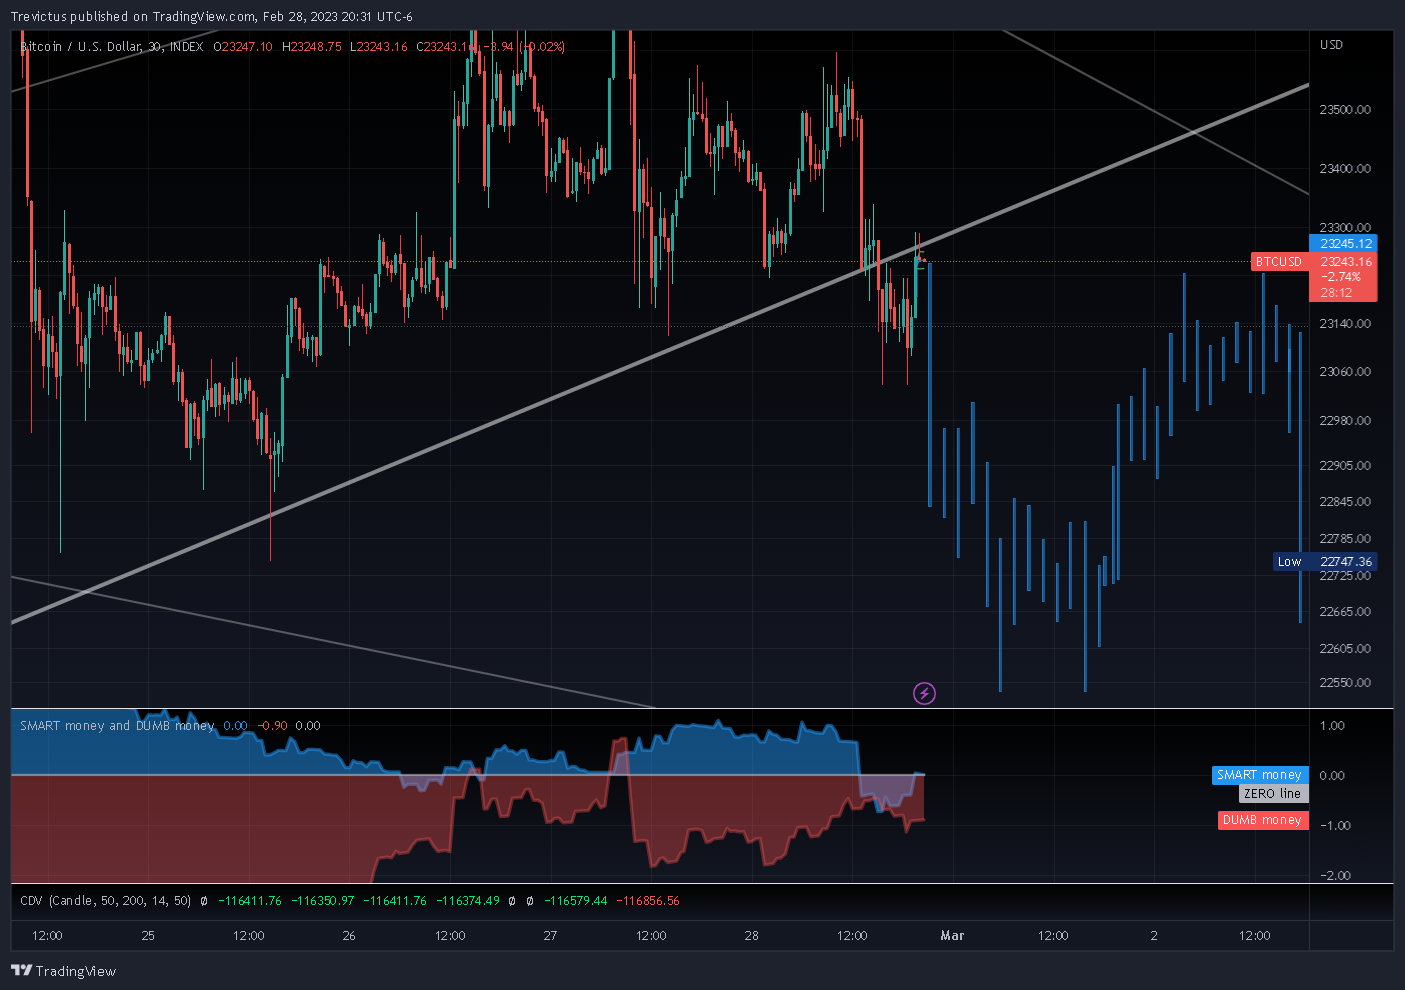The image size is (1405, 990).
Task: Click the date 25 on the time axis
Action: [x=148, y=936]
